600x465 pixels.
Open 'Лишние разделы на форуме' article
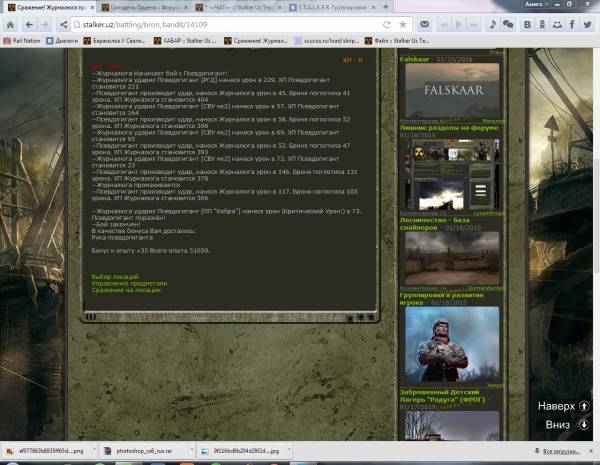click(x=449, y=128)
